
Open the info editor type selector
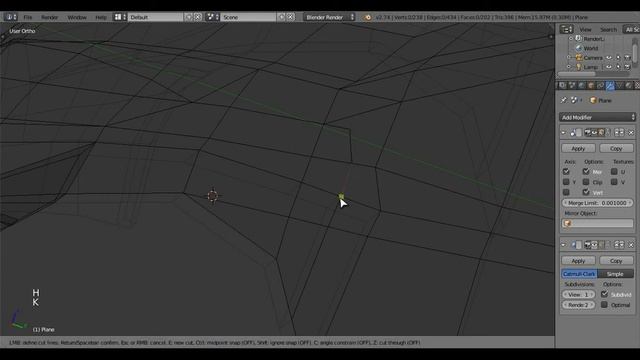pos(10,17)
